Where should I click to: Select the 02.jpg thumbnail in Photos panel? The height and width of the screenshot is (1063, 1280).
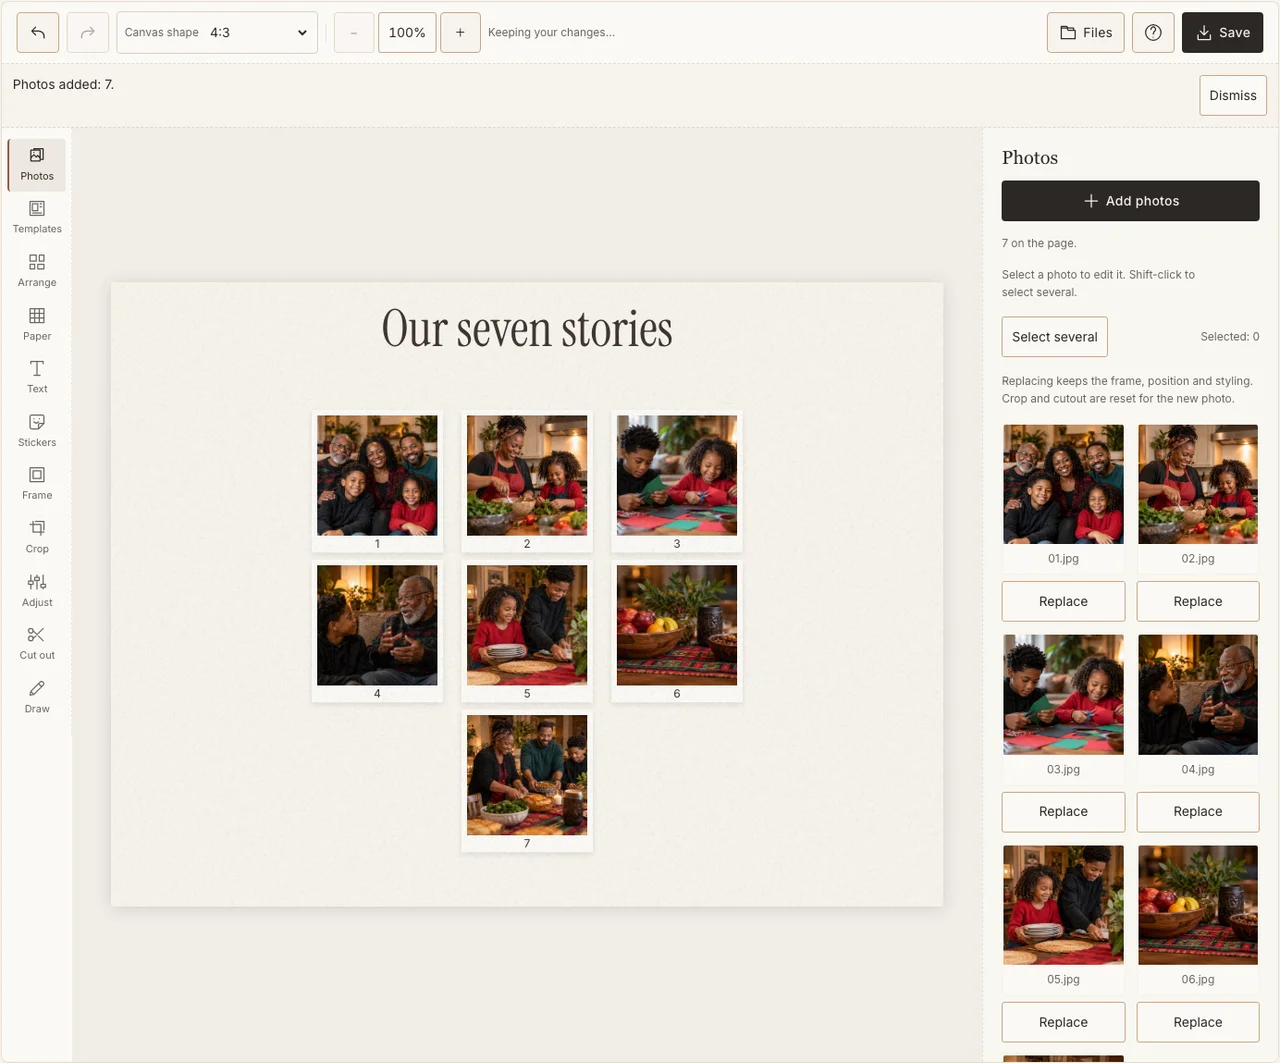(1198, 485)
